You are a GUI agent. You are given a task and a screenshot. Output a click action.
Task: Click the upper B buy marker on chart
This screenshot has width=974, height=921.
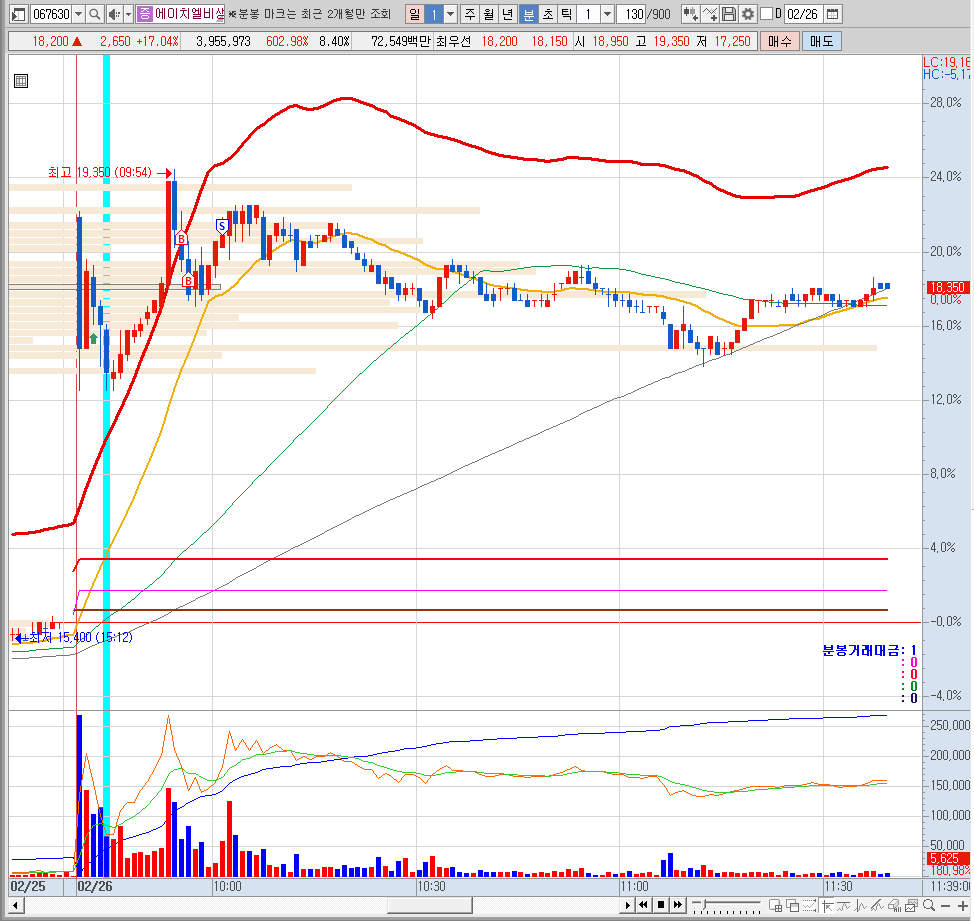(181, 238)
